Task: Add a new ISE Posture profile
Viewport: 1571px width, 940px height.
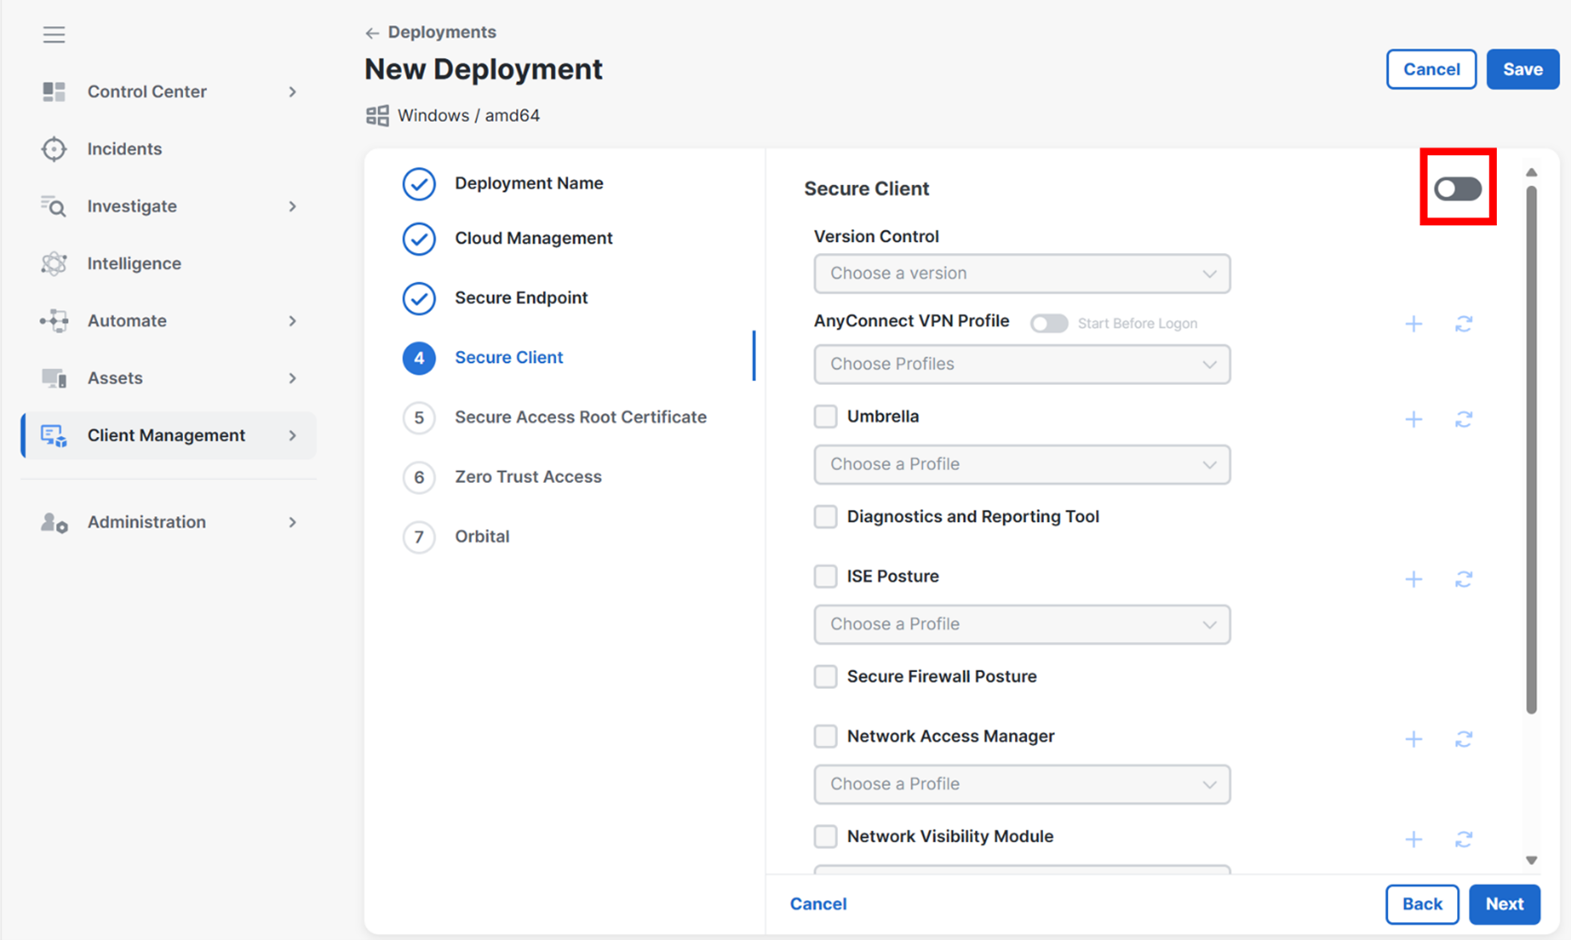Action: (x=1413, y=579)
